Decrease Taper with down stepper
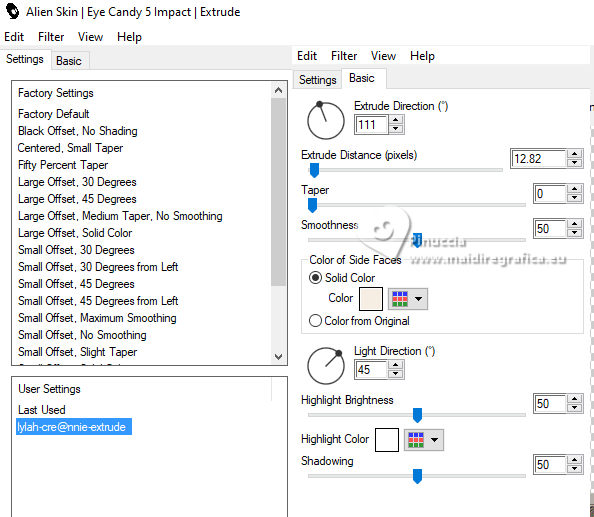Viewport: 594px width, 517px height. (575, 198)
